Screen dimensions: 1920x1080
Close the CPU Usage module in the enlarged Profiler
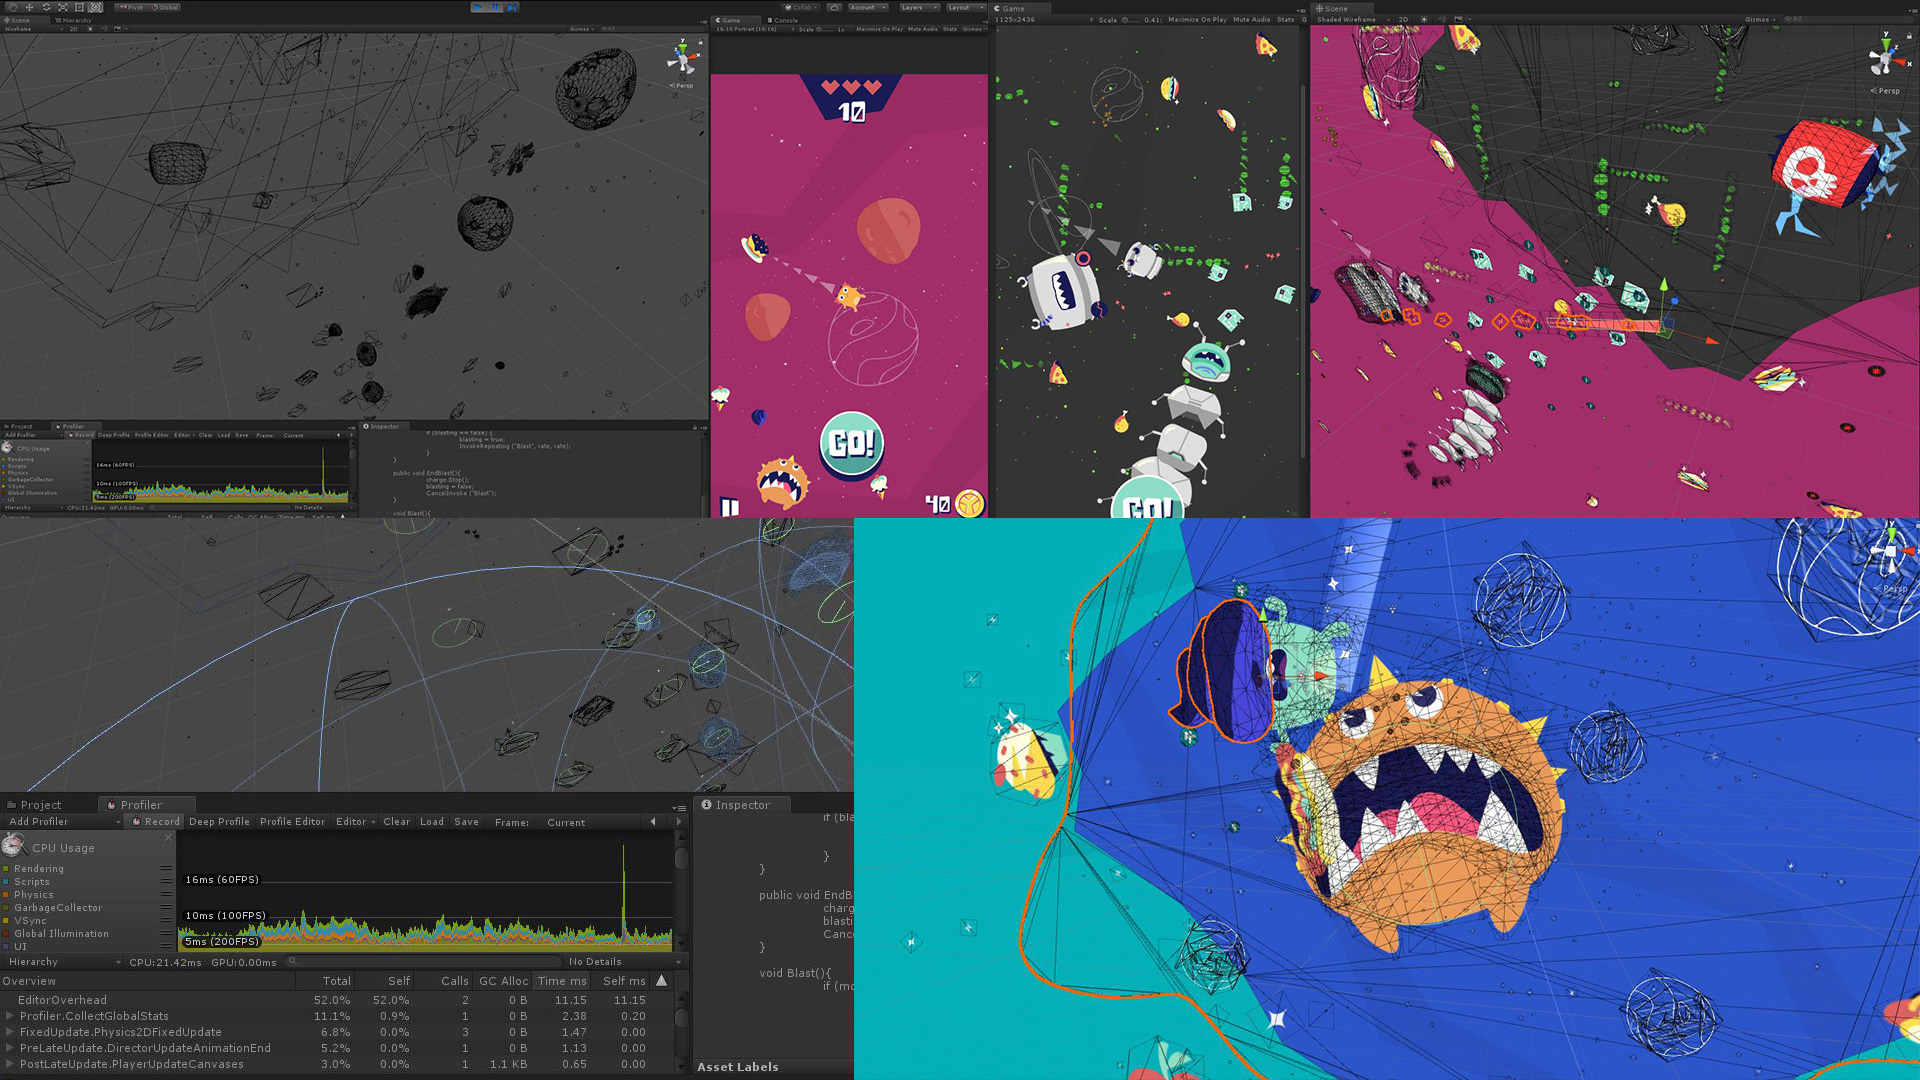pyautogui.click(x=168, y=837)
